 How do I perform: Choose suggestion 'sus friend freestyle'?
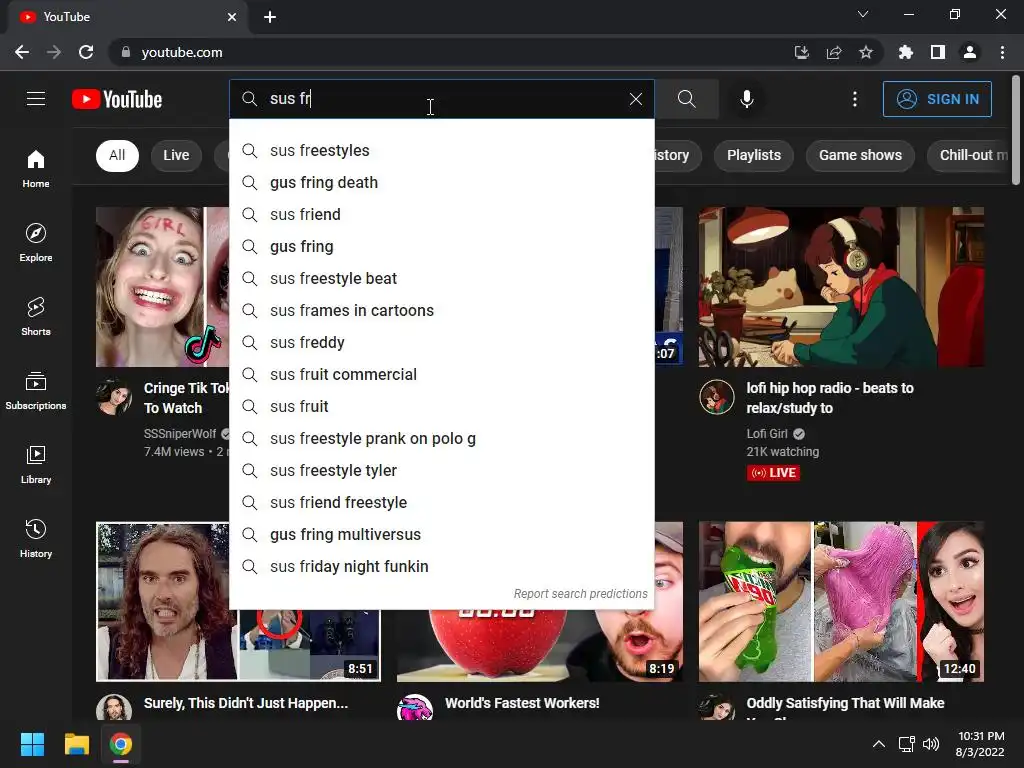(441, 503)
